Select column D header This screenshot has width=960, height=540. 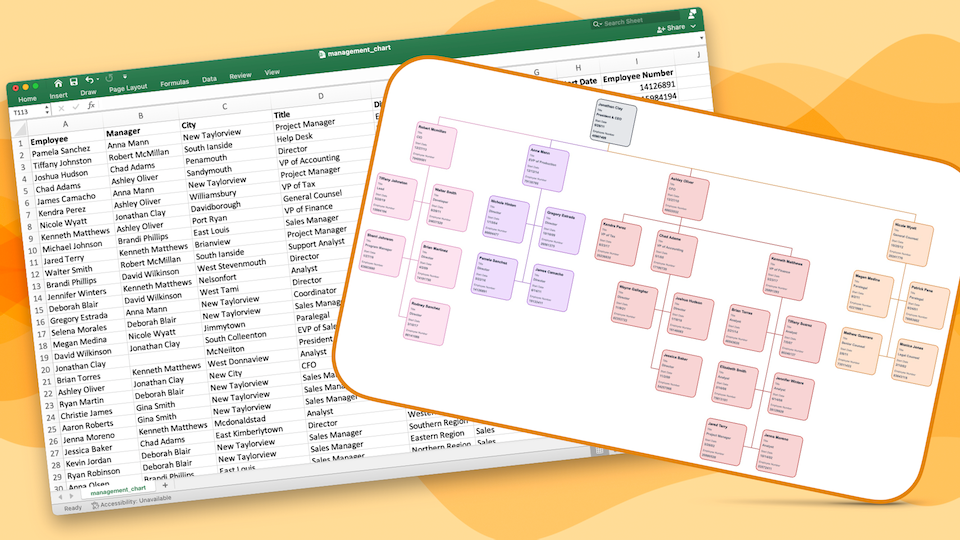(321, 96)
